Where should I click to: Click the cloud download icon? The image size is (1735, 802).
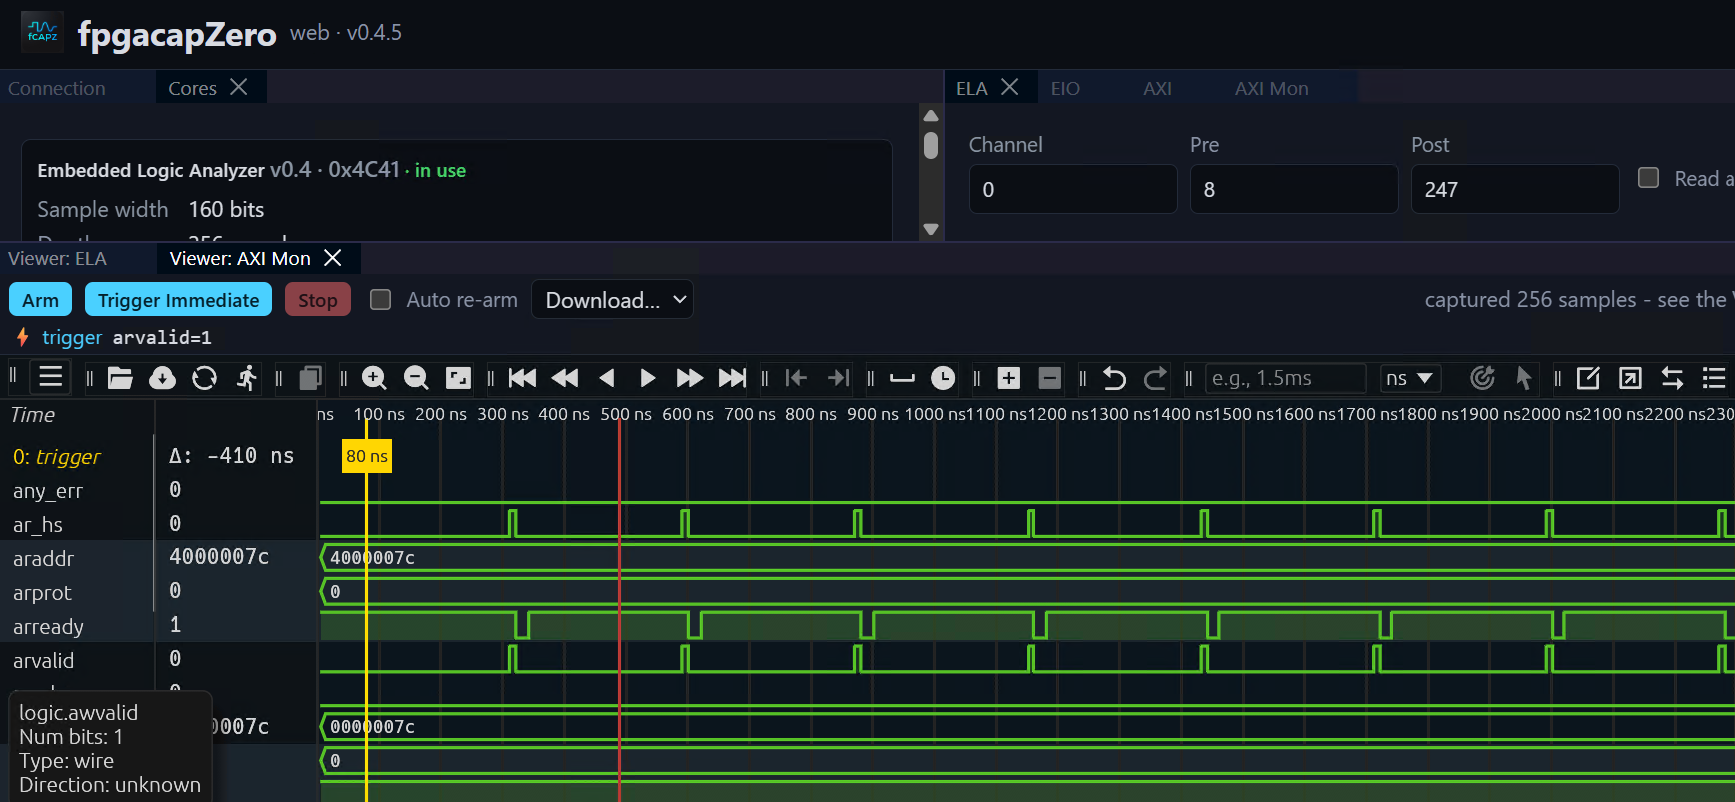click(162, 378)
